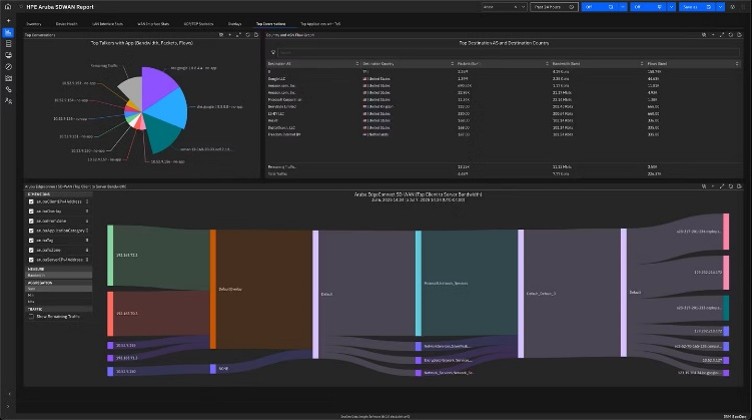The image size is (752, 420).
Task: Switch to the Inventory tab
Action: pyautogui.click(x=34, y=22)
